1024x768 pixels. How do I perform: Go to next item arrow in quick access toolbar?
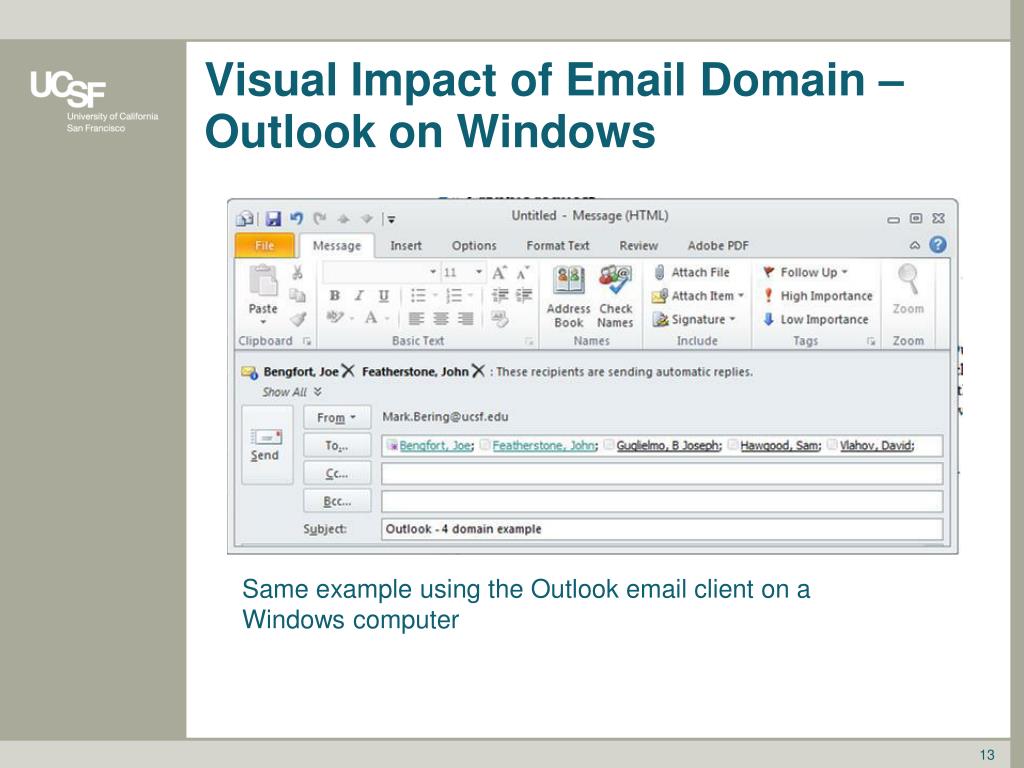tap(366, 219)
